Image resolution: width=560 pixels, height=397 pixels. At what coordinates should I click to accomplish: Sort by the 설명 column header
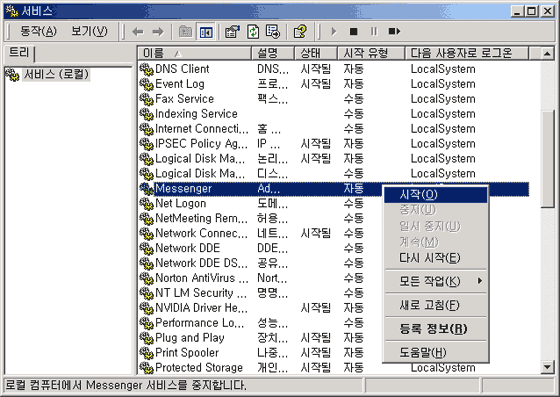click(x=273, y=53)
